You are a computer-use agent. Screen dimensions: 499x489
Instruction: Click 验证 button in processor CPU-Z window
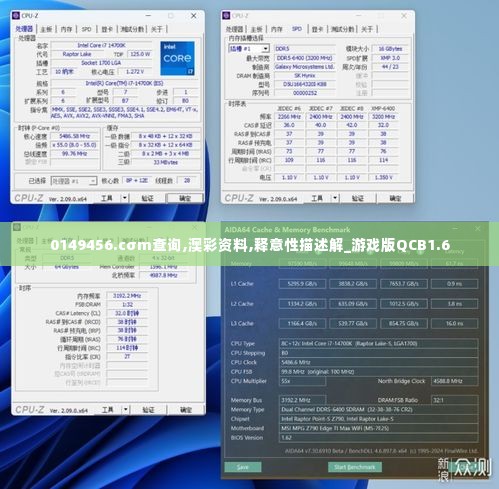coord(147,198)
